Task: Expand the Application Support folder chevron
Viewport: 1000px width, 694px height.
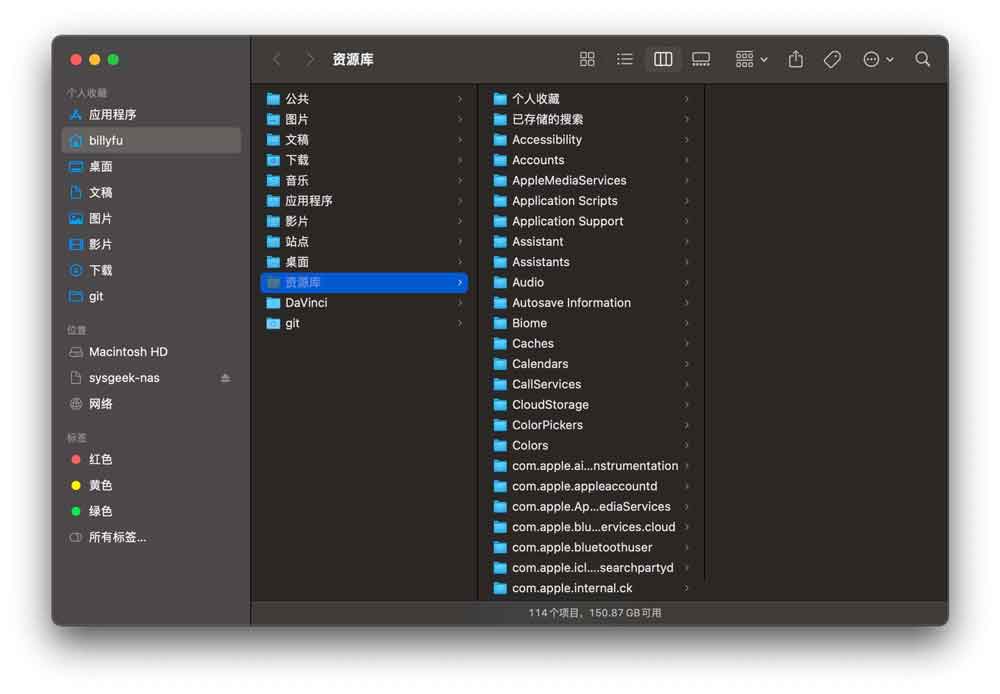Action: click(x=687, y=222)
